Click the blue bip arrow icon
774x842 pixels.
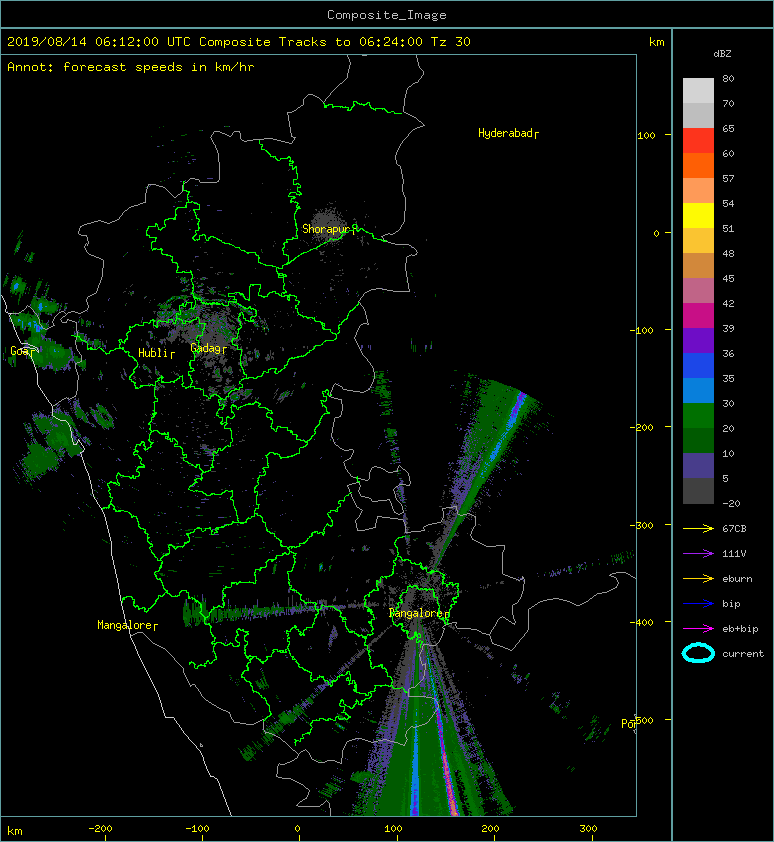pyautogui.click(x=698, y=604)
